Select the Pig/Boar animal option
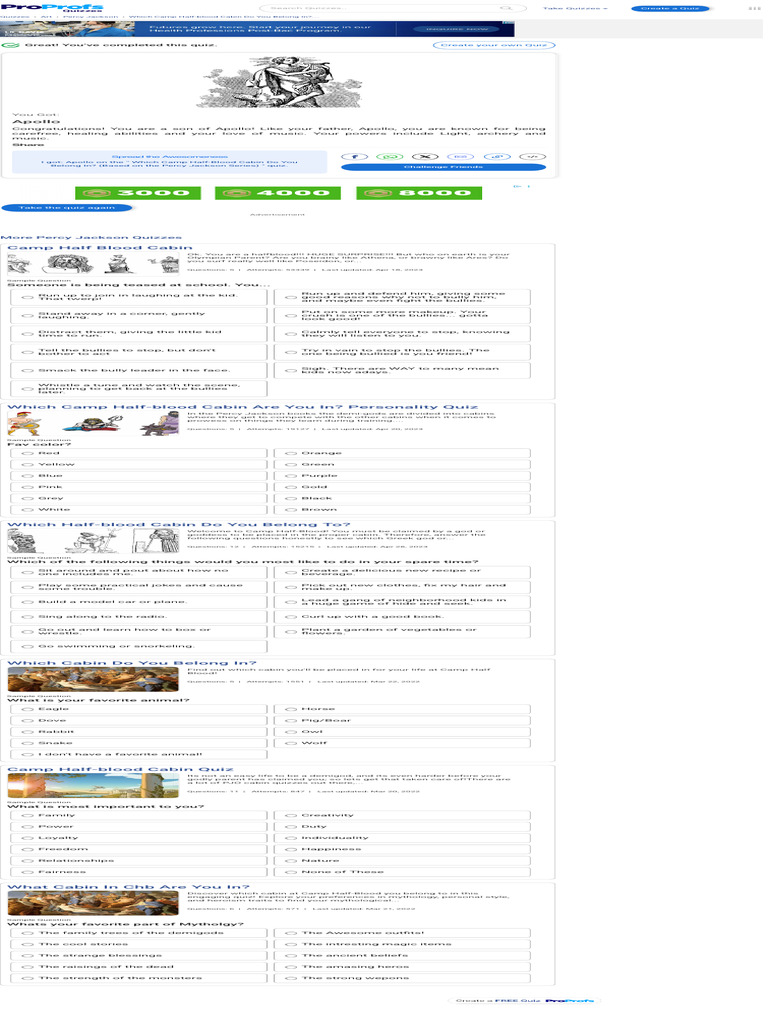This screenshot has height=1024, width=768. (x=402, y=720)
